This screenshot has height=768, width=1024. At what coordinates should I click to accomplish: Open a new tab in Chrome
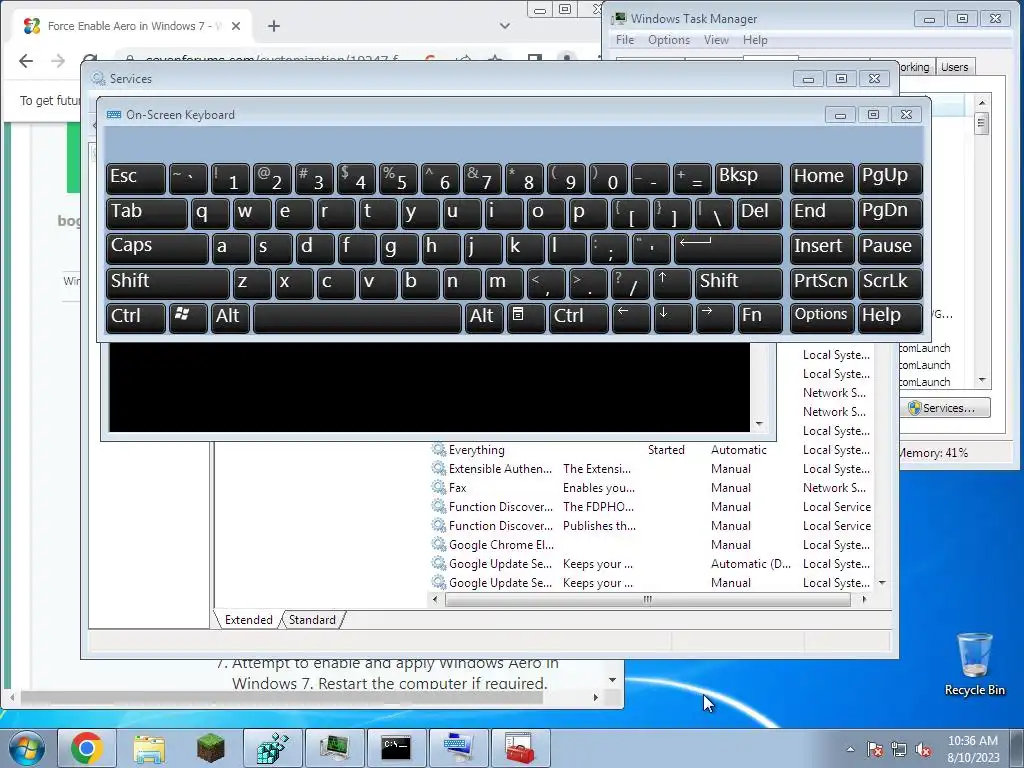[x=274, y=26]
